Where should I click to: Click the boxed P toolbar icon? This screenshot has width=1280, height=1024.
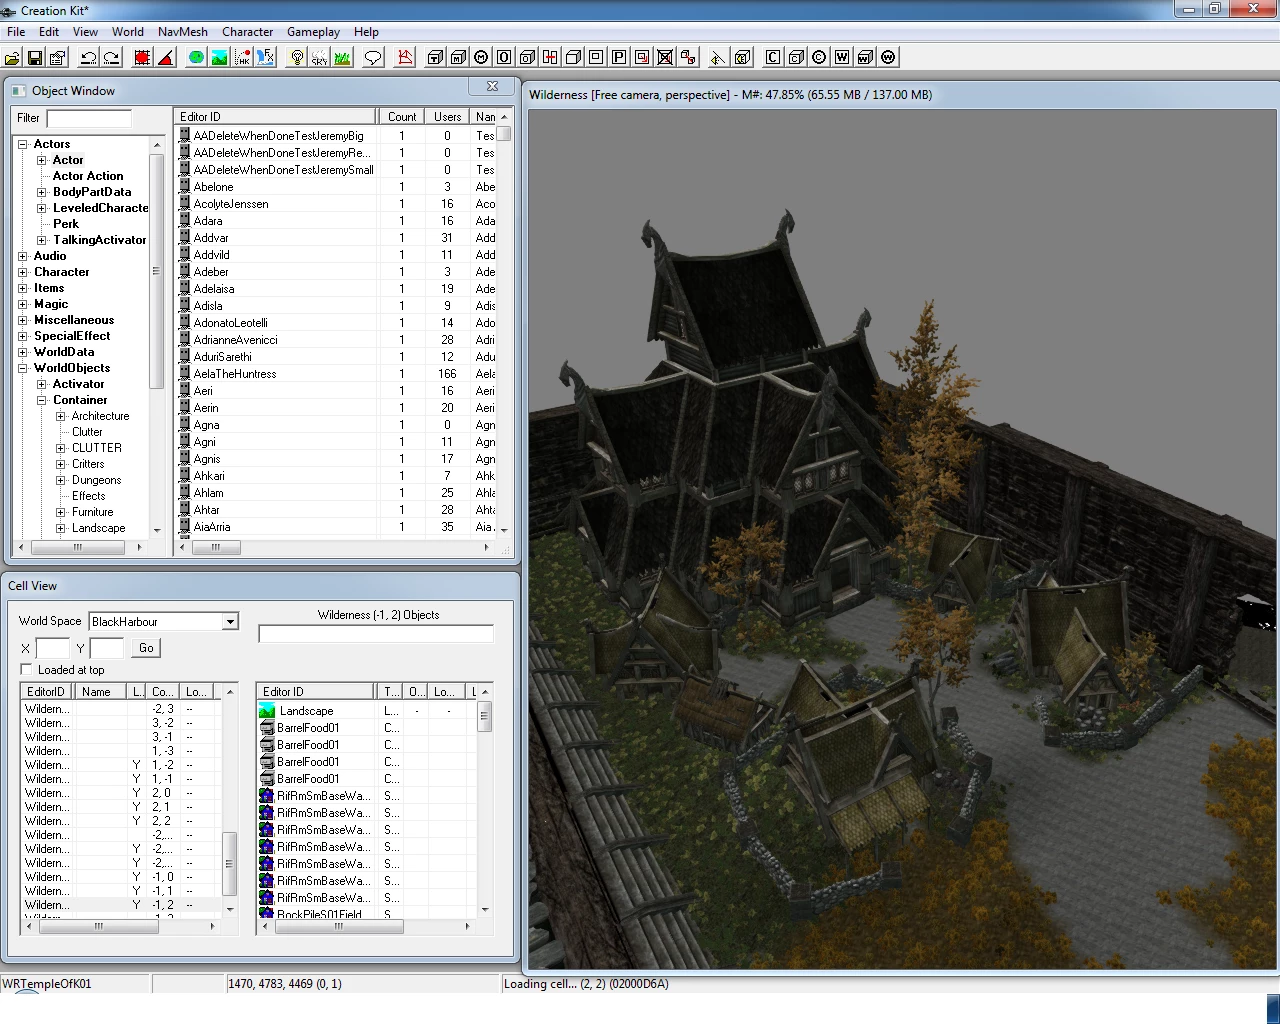click(619, 58)
